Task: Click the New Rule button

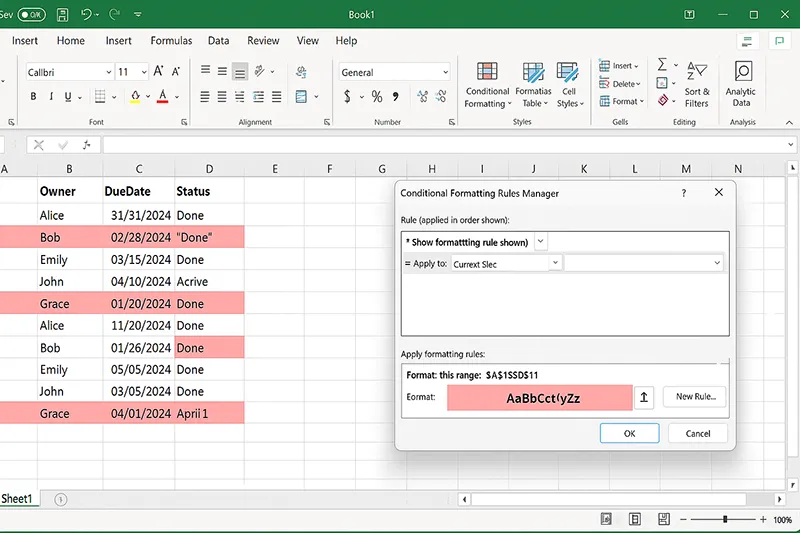Action: [694, 397]
